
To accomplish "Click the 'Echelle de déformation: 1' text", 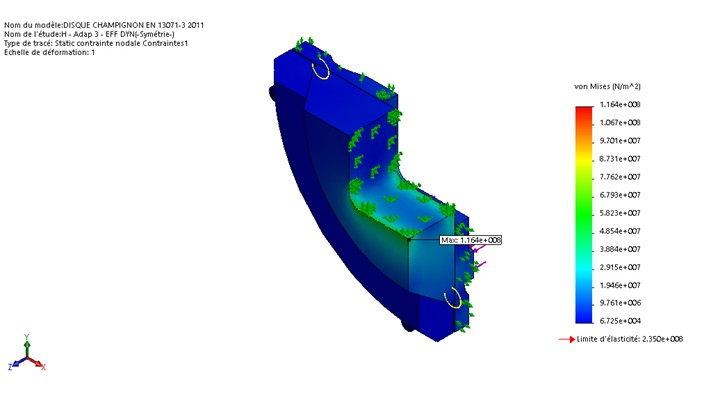I will (x=50, y=53).
